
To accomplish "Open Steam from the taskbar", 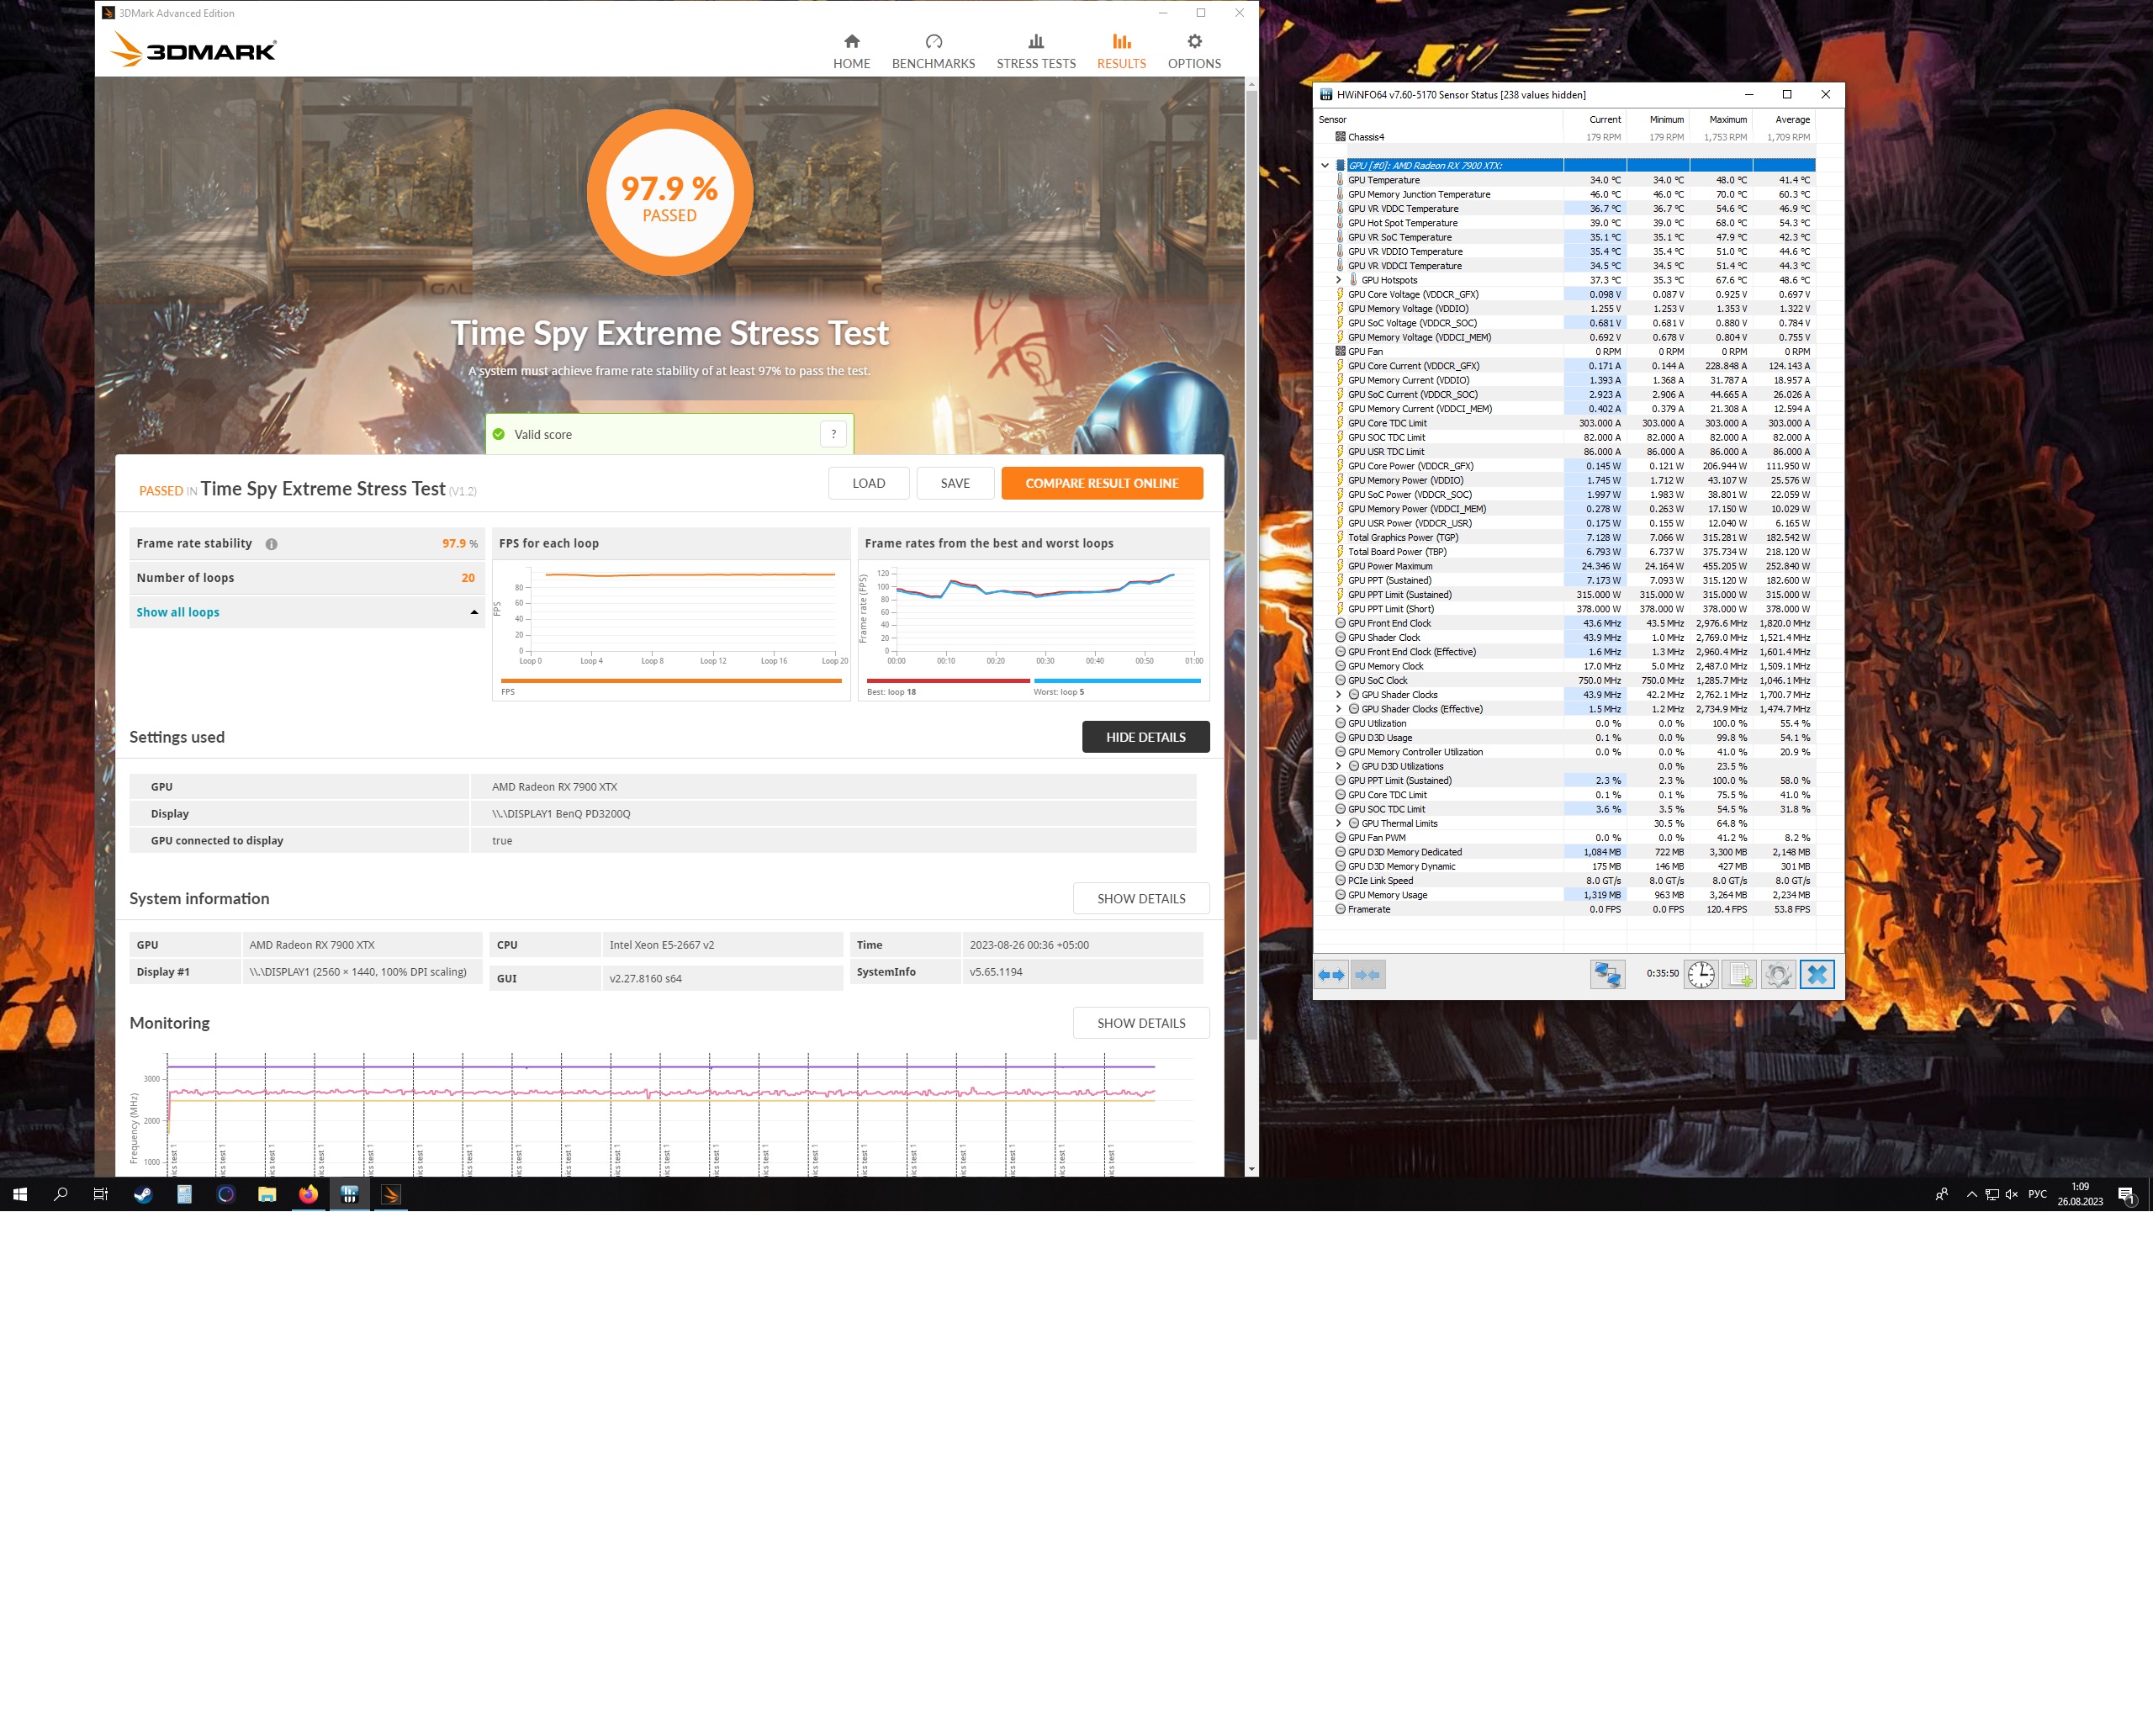I will [x=143, y=1194].
